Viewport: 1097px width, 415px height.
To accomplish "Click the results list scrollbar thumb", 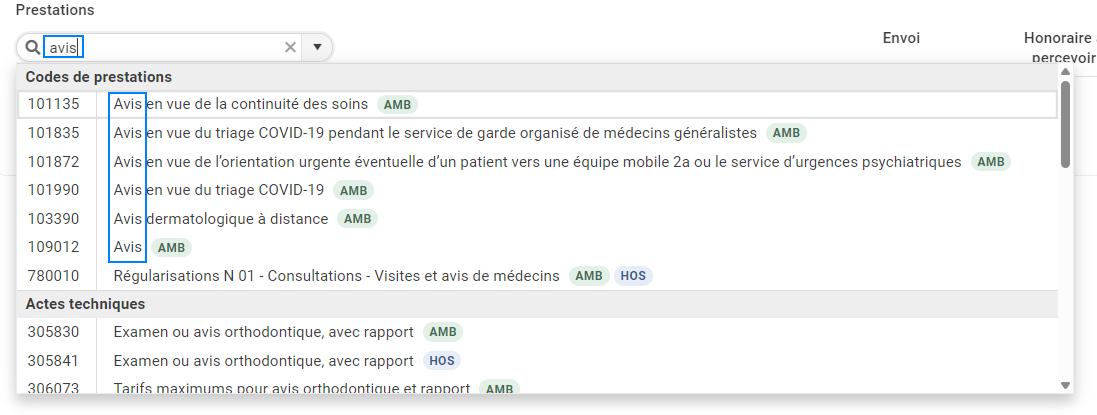I will pyautogui.click(x=1065, y=125).
